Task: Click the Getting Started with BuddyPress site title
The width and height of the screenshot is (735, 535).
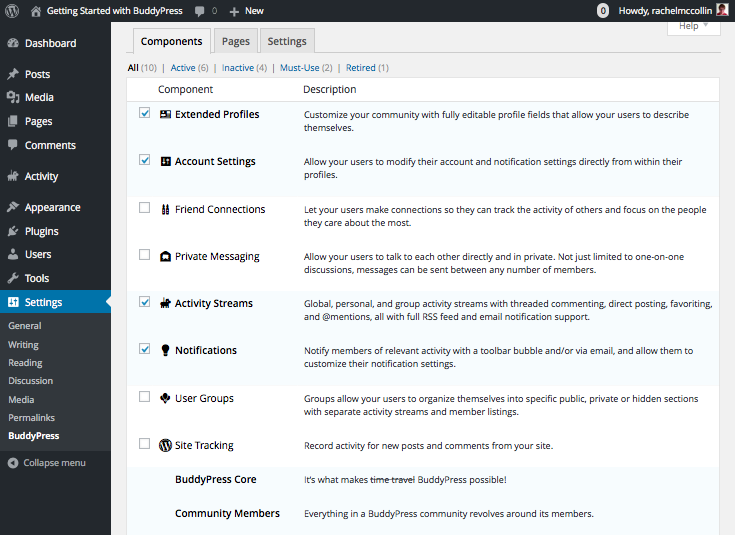Action: [x=114, y=11]
